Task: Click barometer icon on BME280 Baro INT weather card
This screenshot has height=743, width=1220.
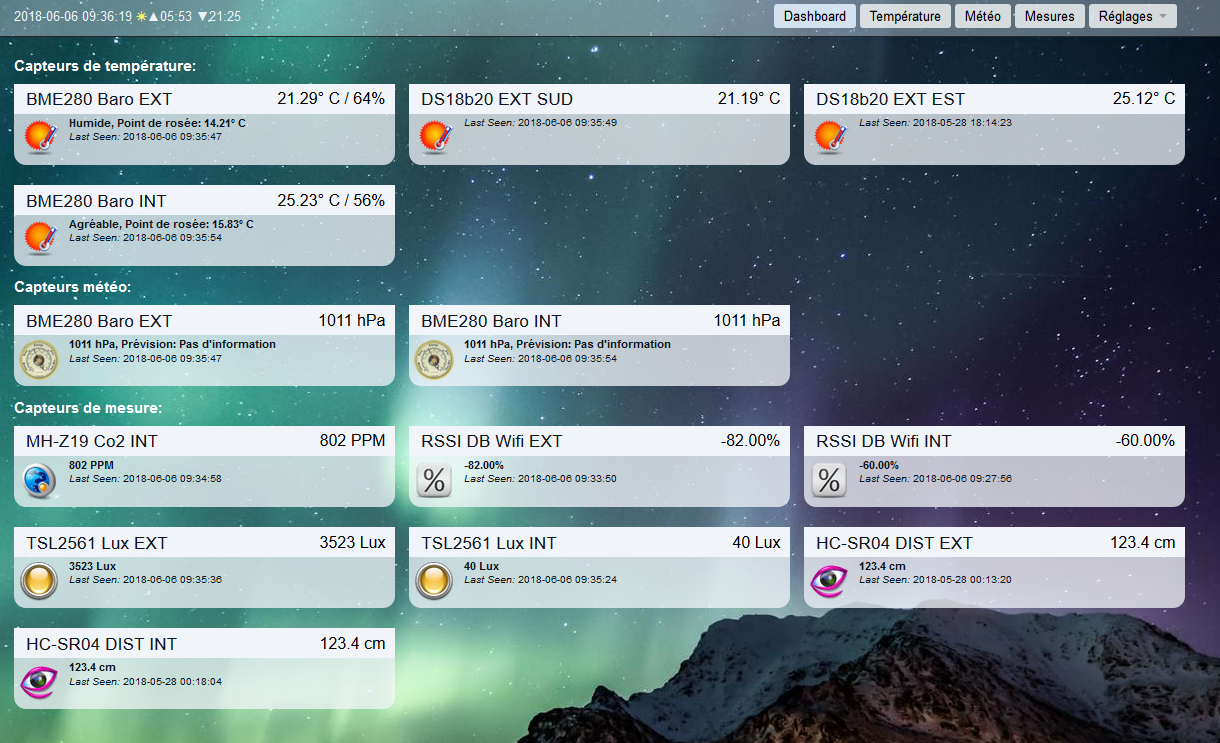Action: click(x=435, y=359)
